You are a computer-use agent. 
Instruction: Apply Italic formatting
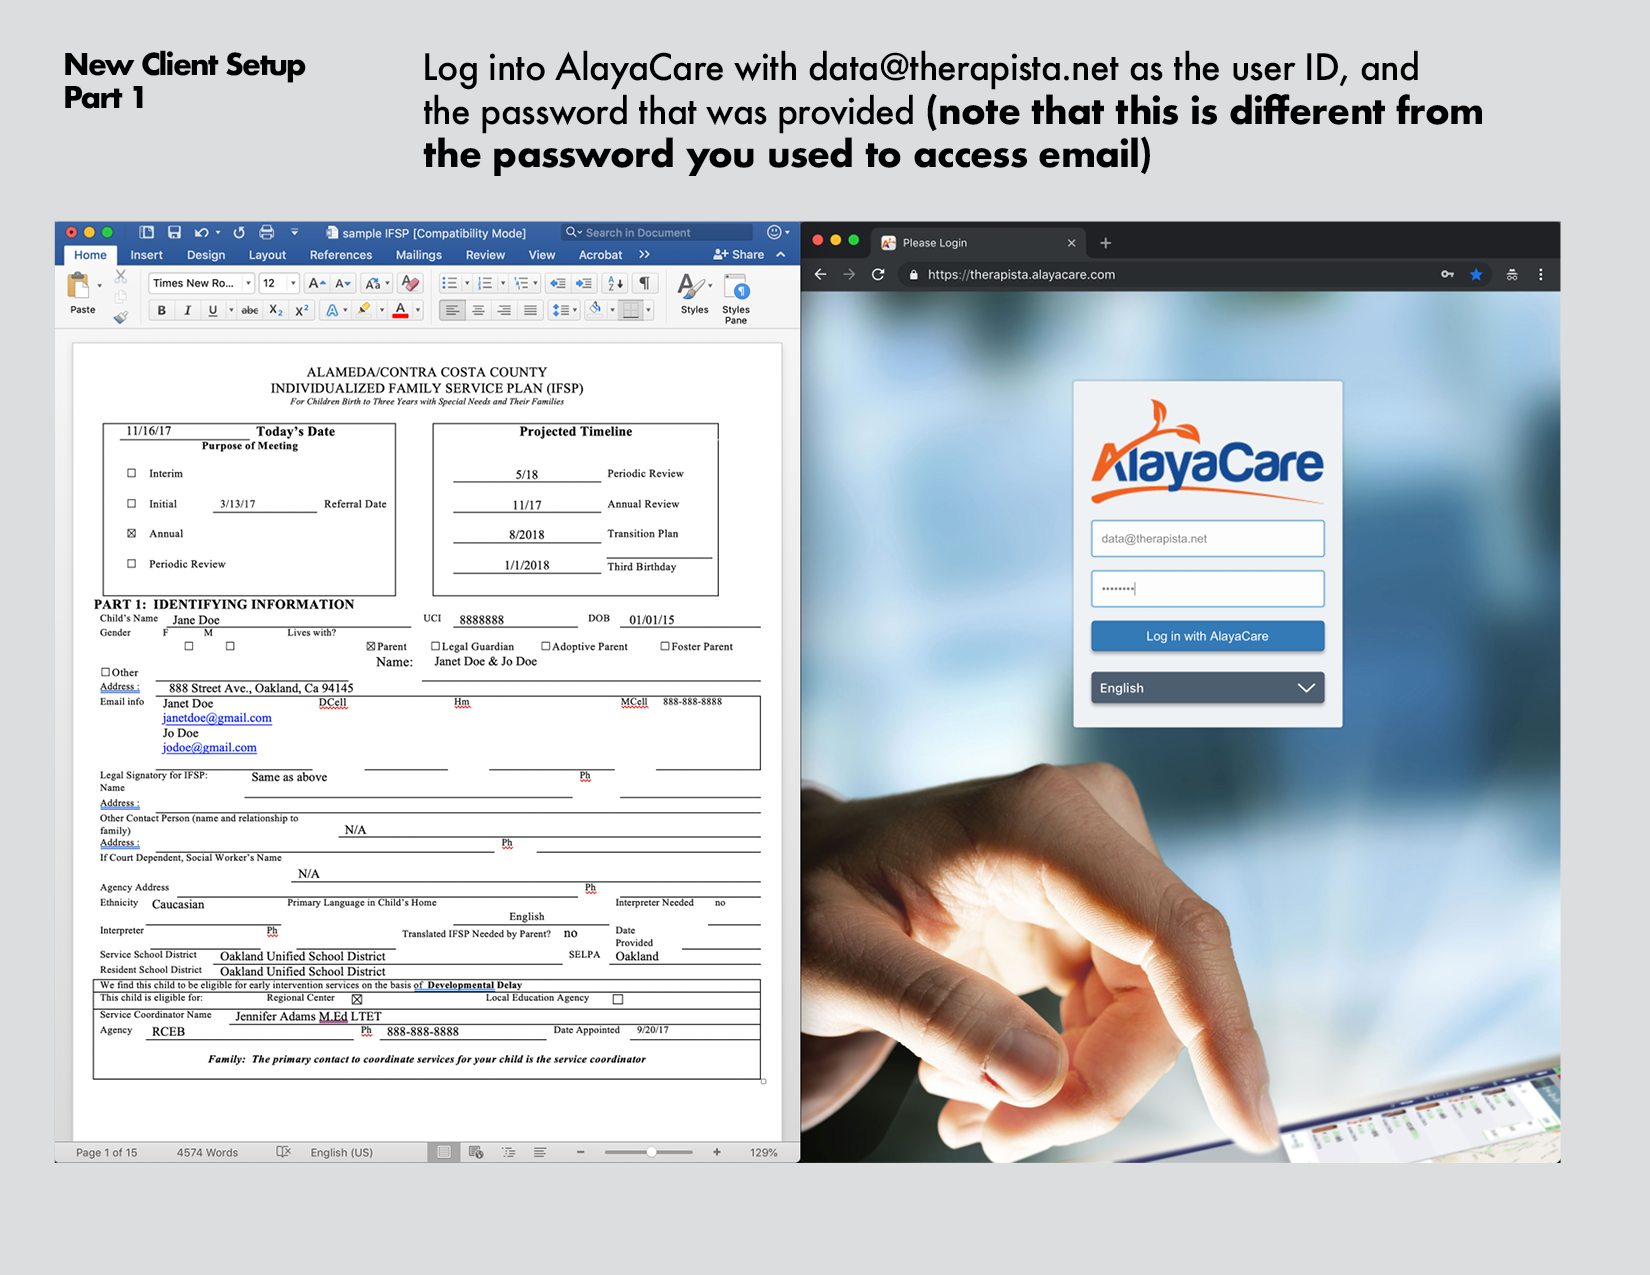point(187,310)
